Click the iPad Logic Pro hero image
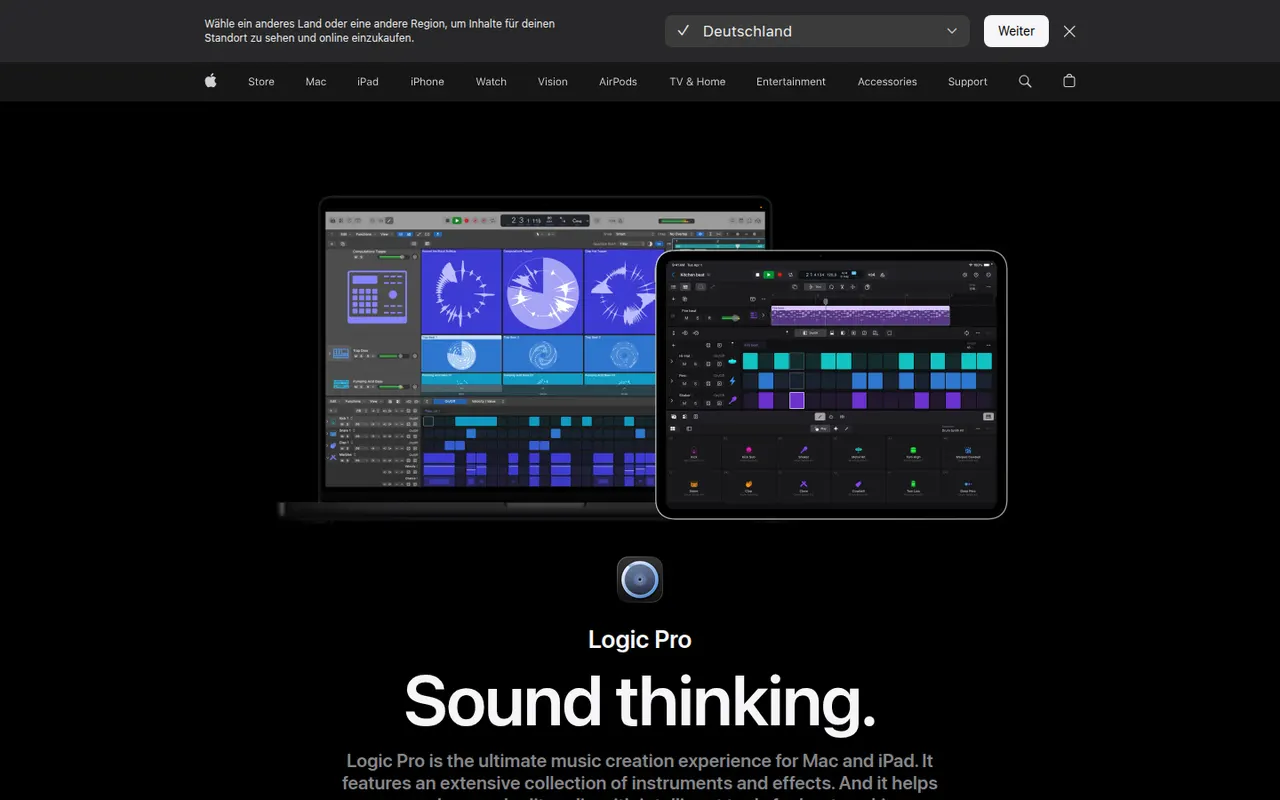 click(831, 385)
